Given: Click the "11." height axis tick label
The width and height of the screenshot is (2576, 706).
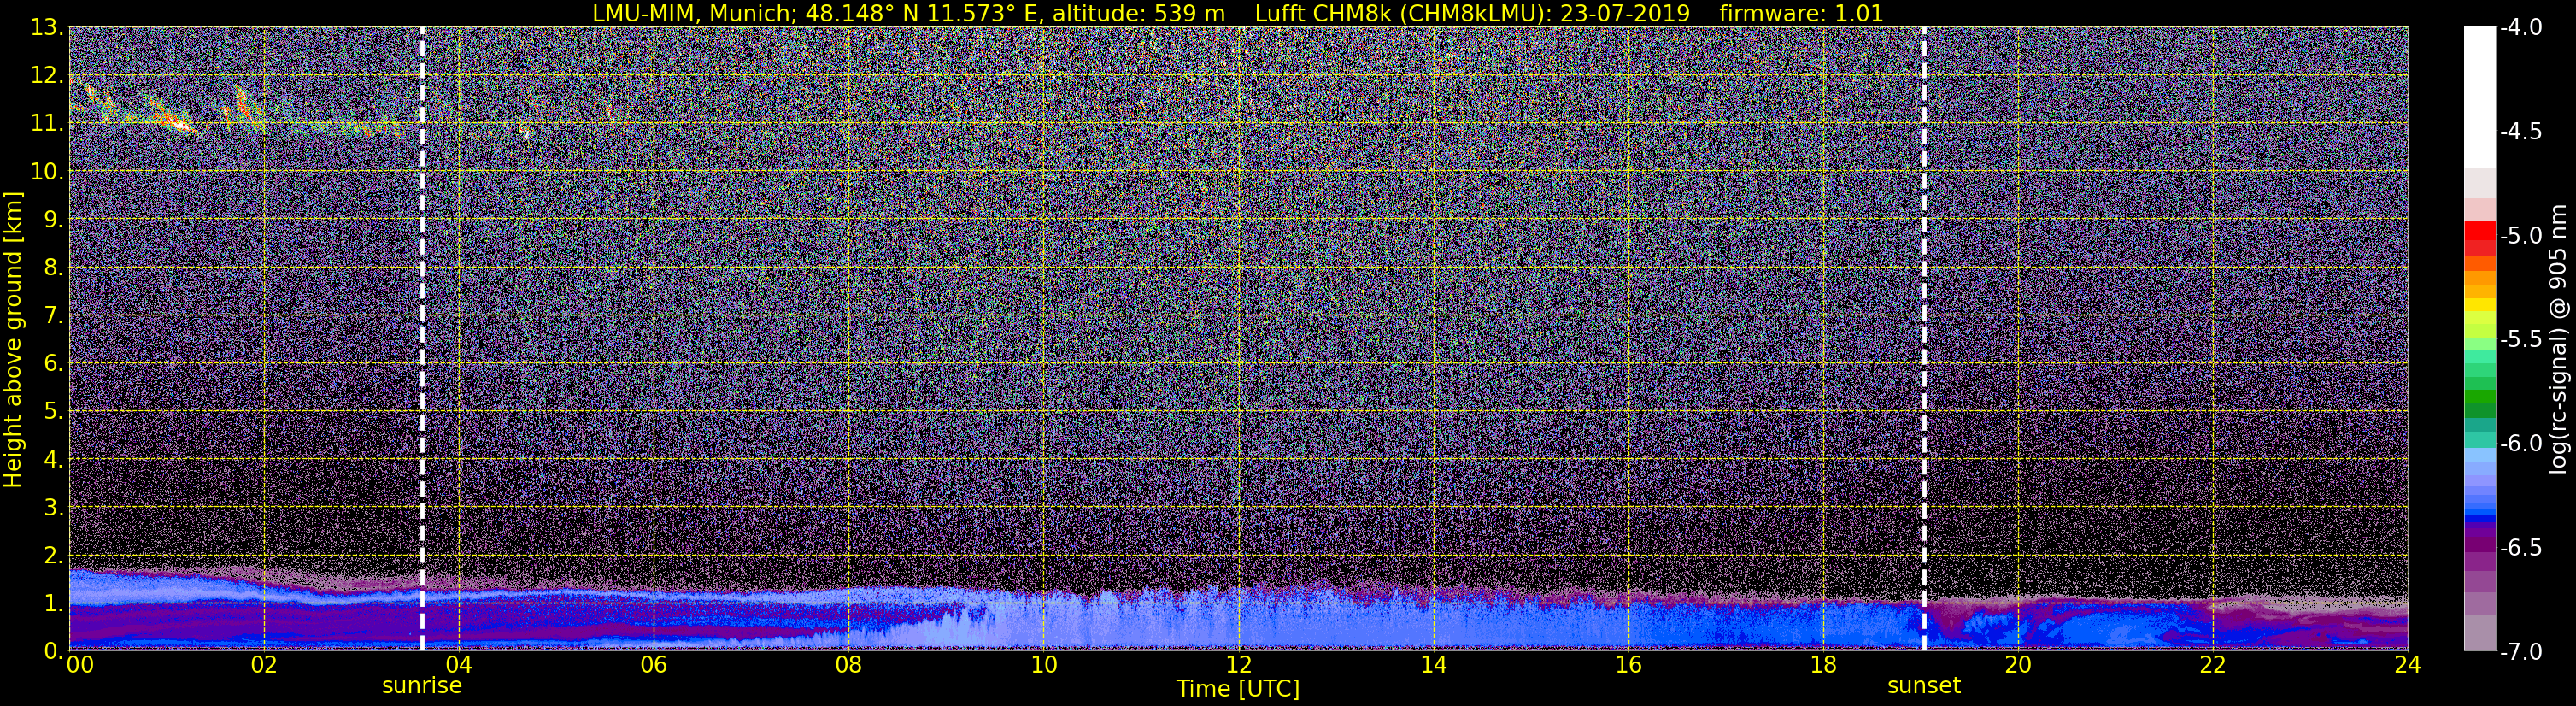Looking at the screenshot, I should pos(47,124).
